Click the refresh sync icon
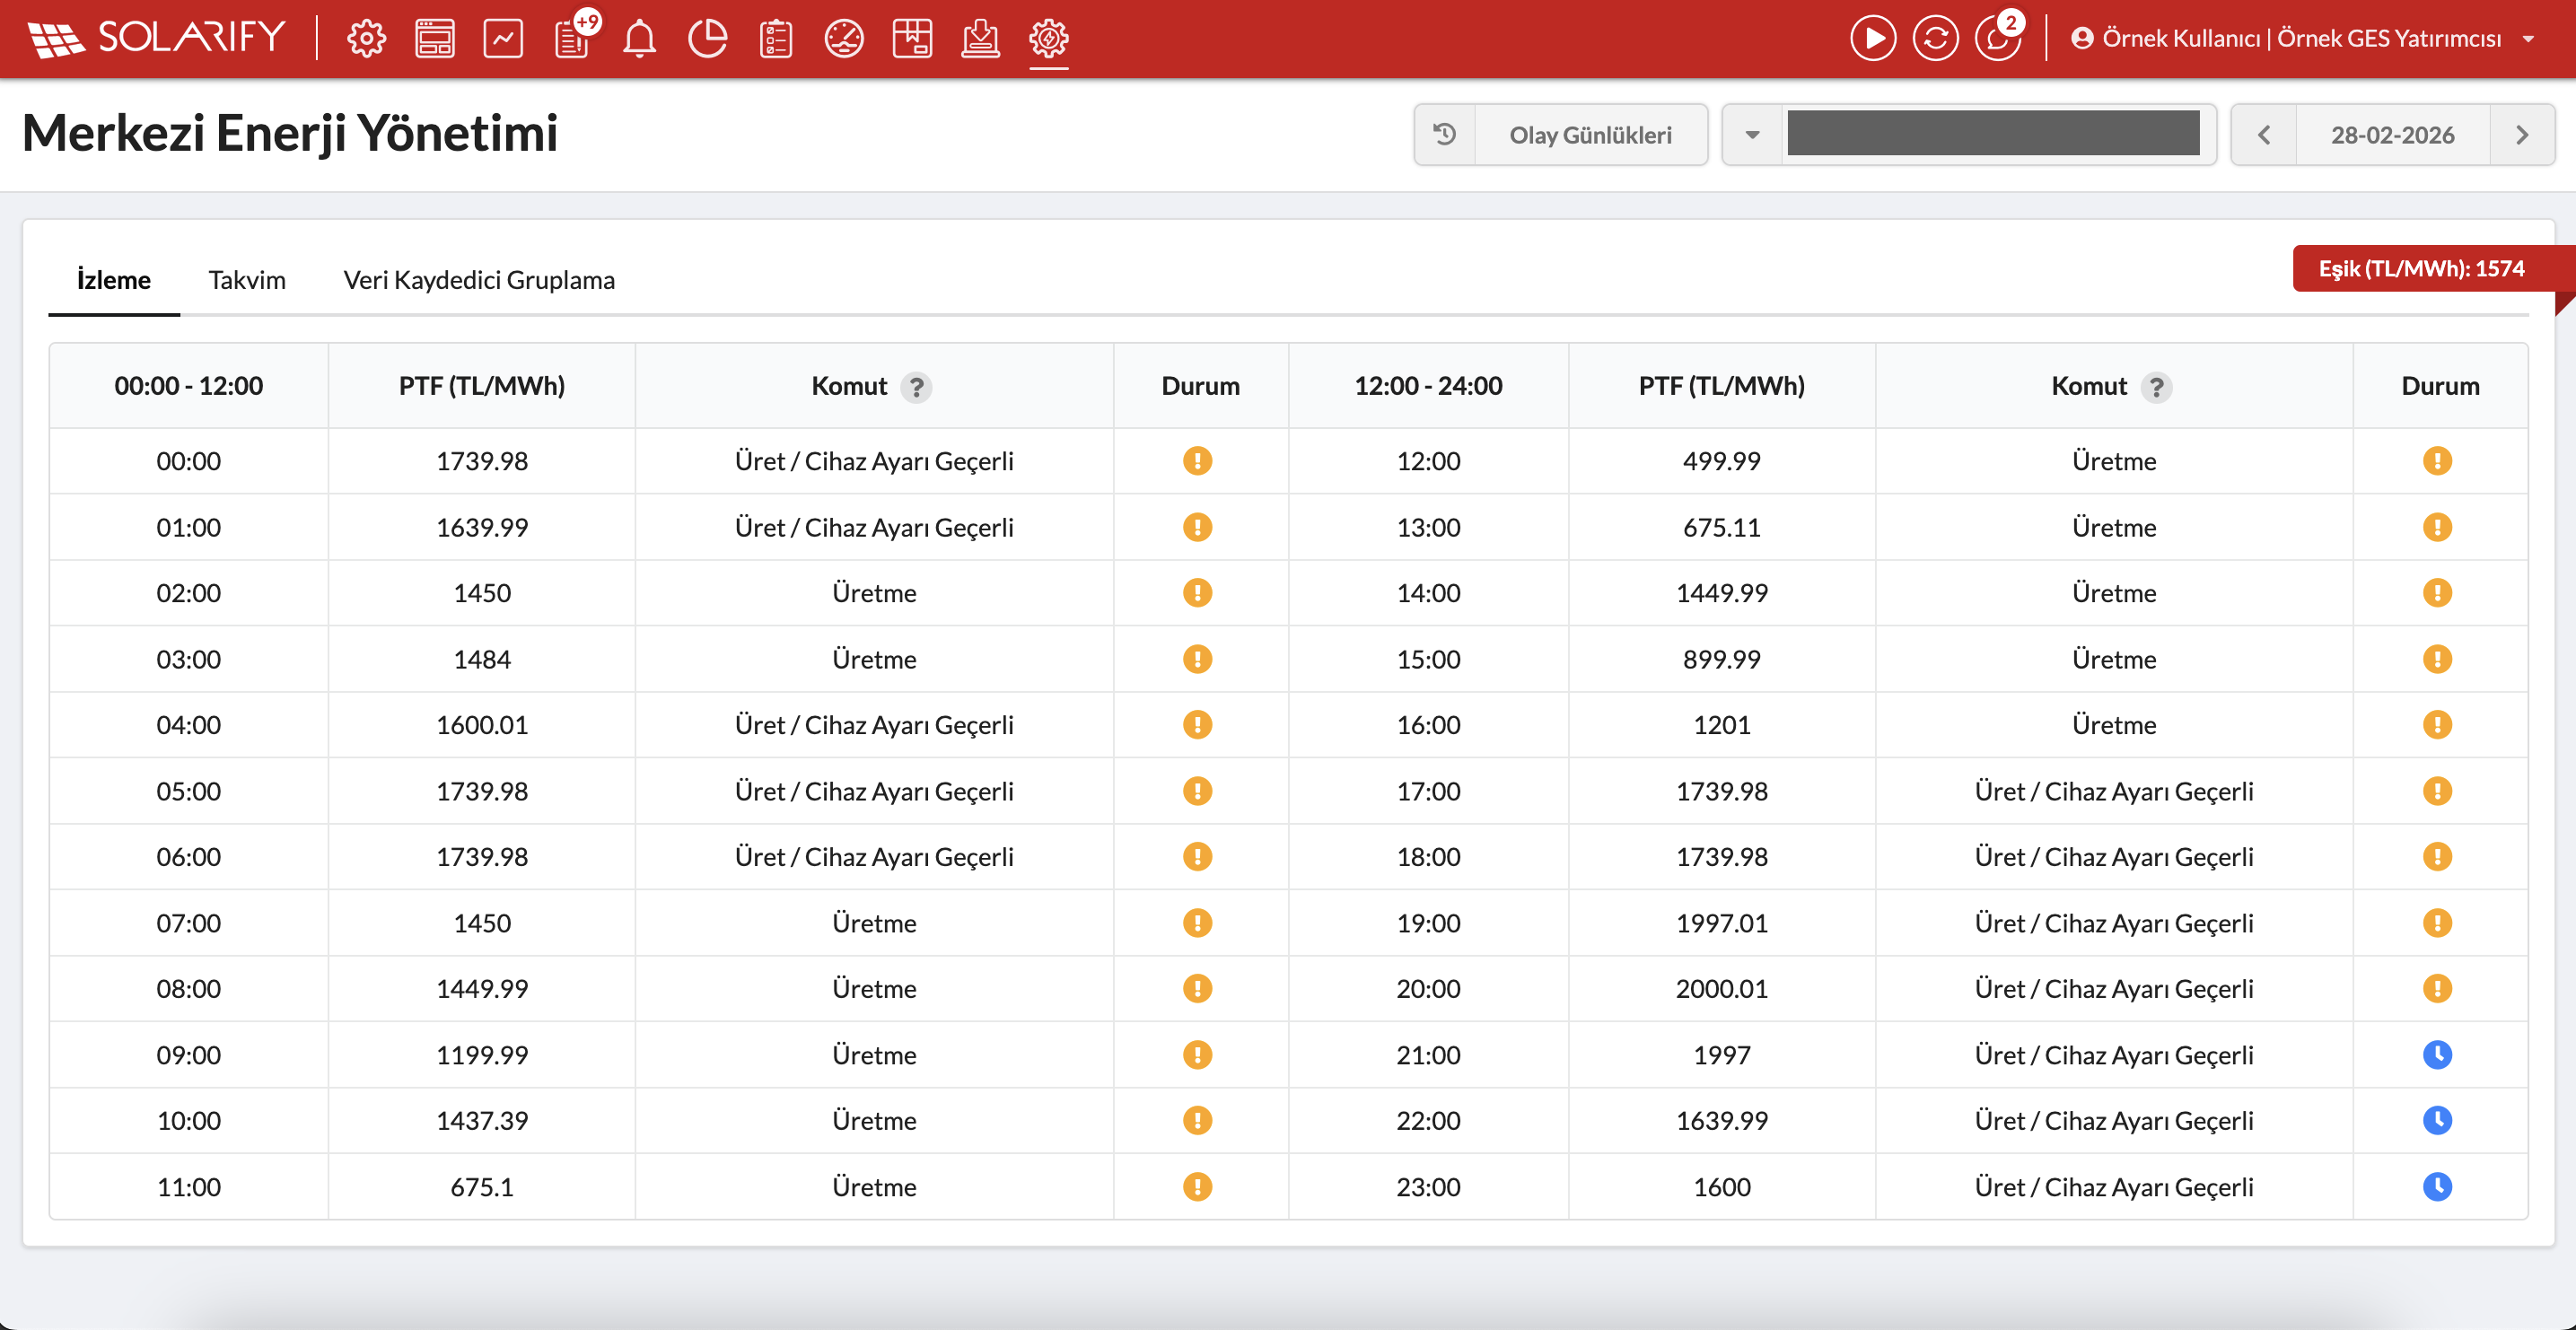The height and width of the screenshot is (1330, 2576). [x=1935, y=39]
